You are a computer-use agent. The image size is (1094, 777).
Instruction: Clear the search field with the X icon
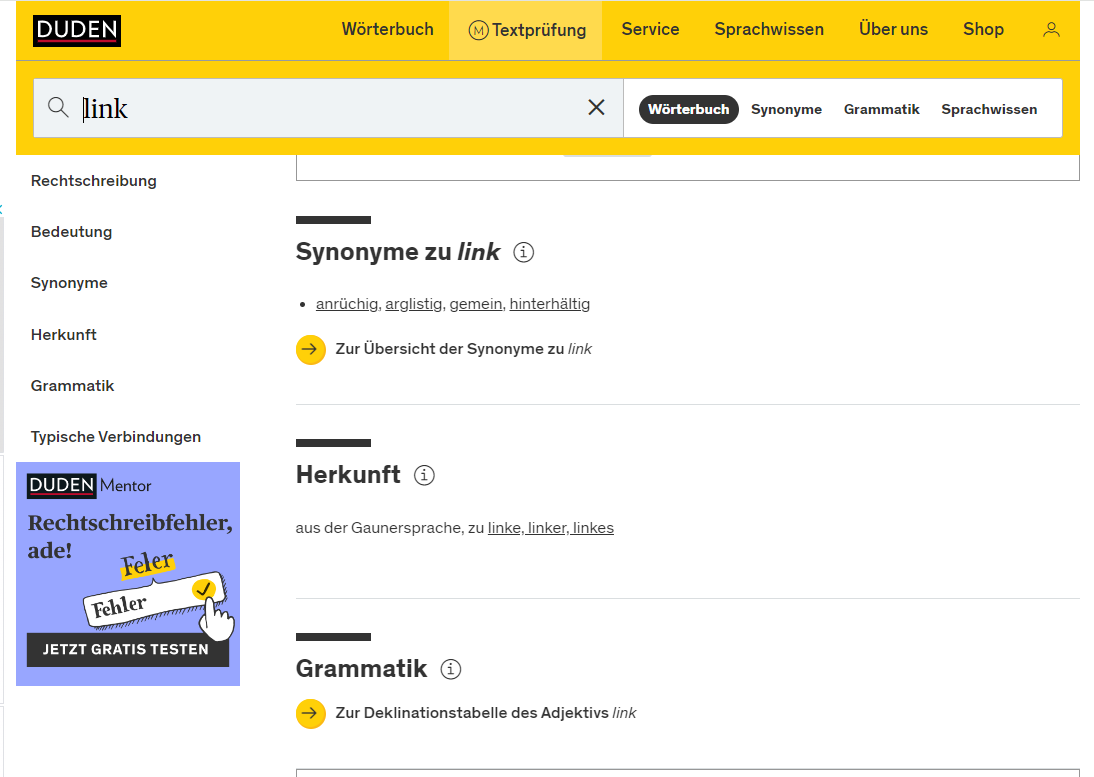point(596,107)
